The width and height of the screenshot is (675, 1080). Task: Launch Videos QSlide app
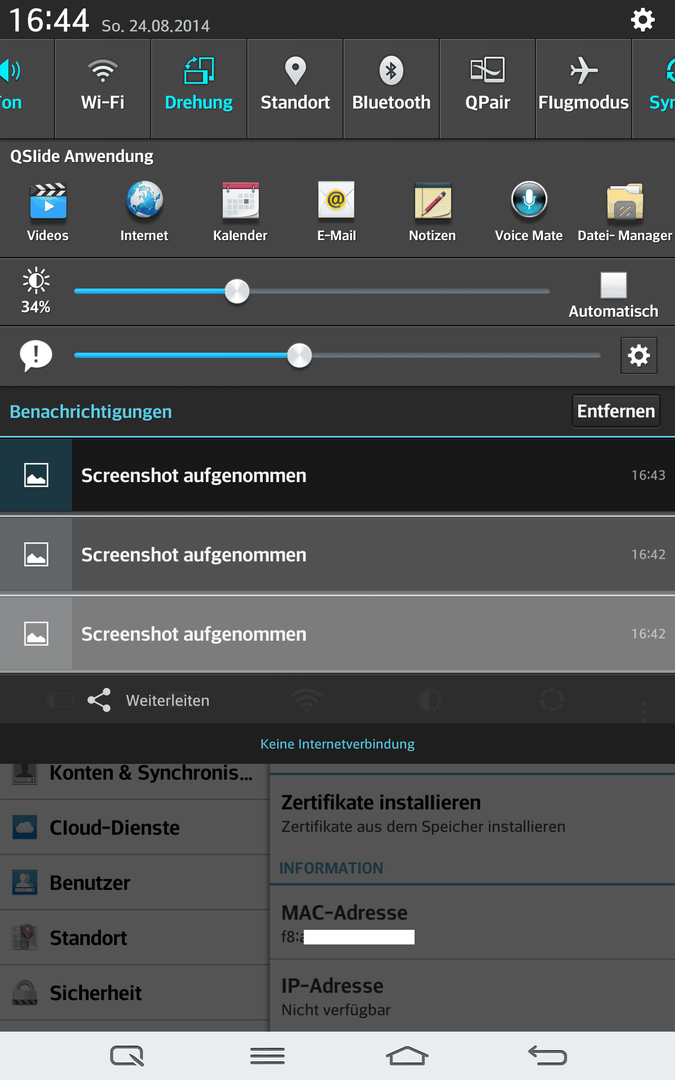point(48,213)
